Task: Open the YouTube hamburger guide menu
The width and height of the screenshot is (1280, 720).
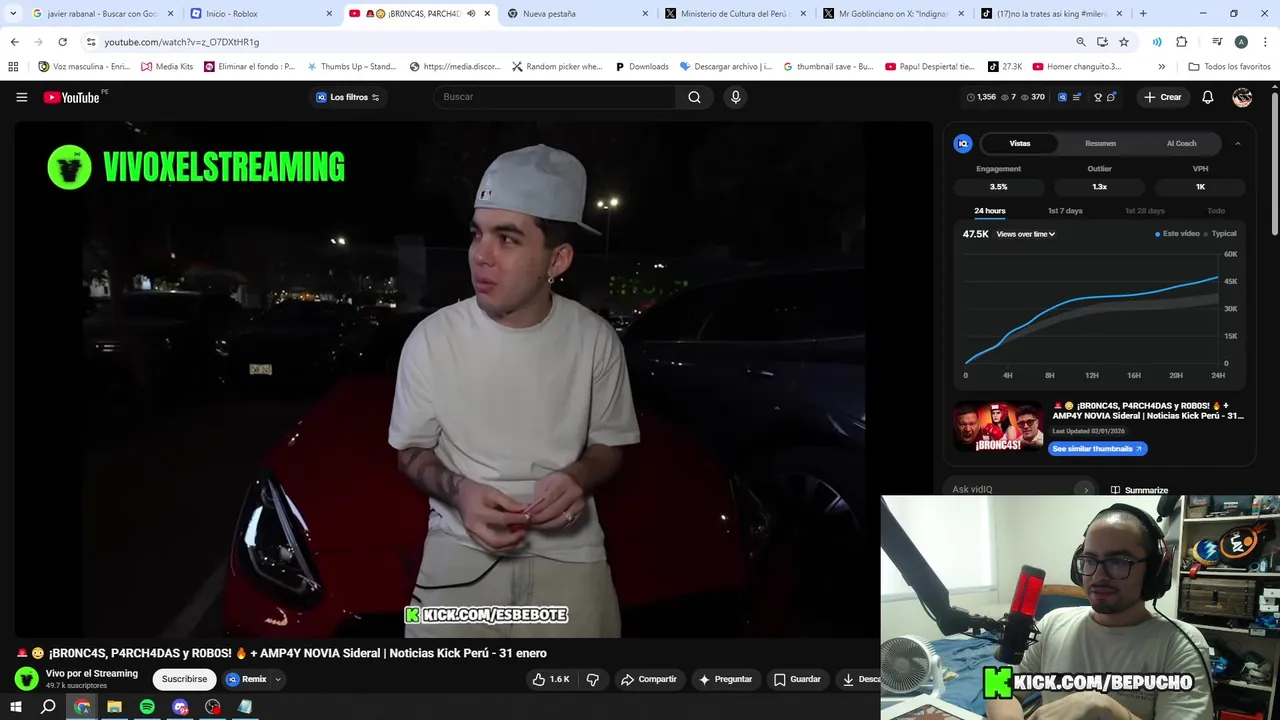Action: [x=21, y=97]
